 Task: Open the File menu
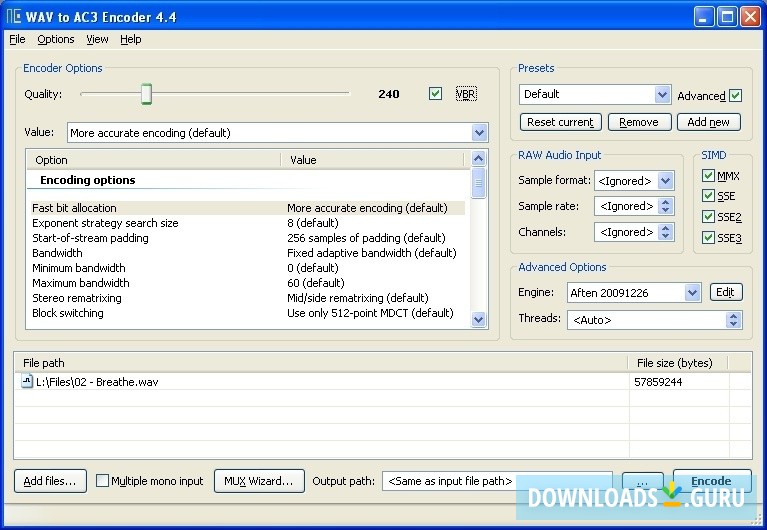[x=17, y=39]
